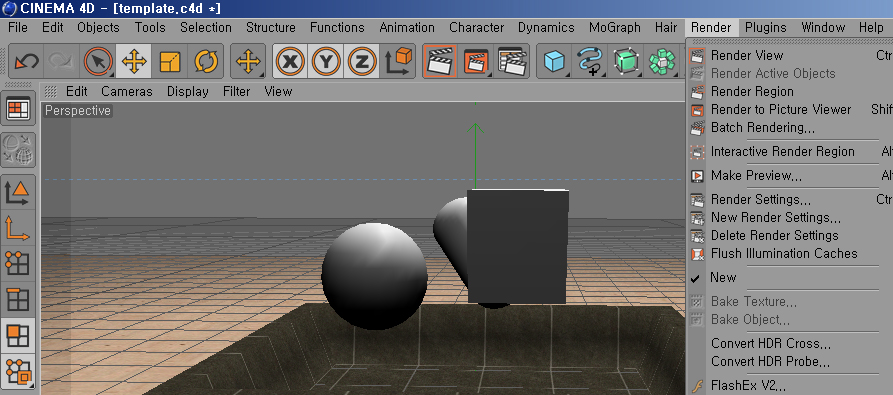Select the Live Selection arrow tool
This screenshot has width=893, height=395.
coord(98,60)
